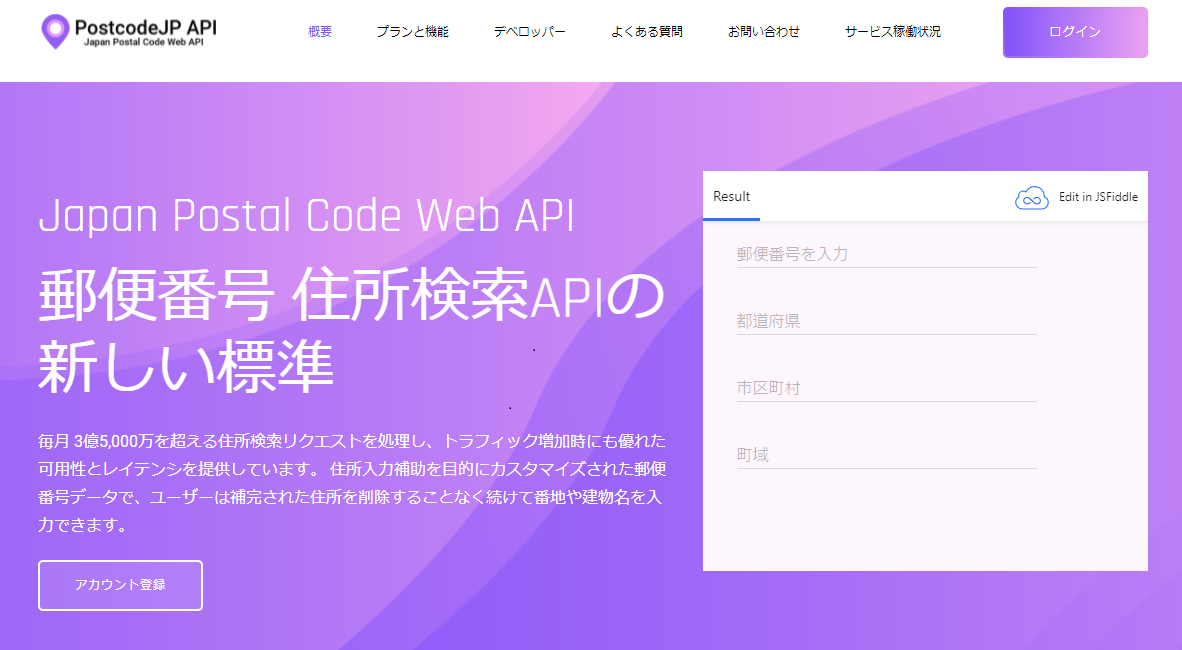Click the 都道府県 field

pyautogui.click(x=886, y=320)
